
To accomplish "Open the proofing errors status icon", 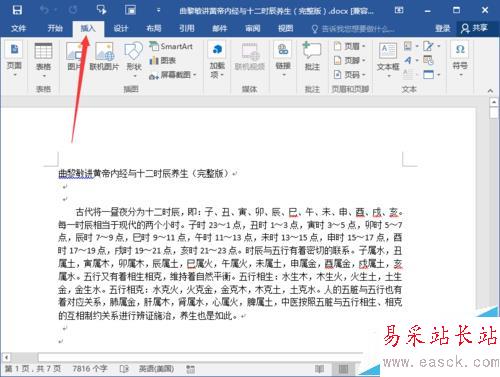I will pos(124,369).
